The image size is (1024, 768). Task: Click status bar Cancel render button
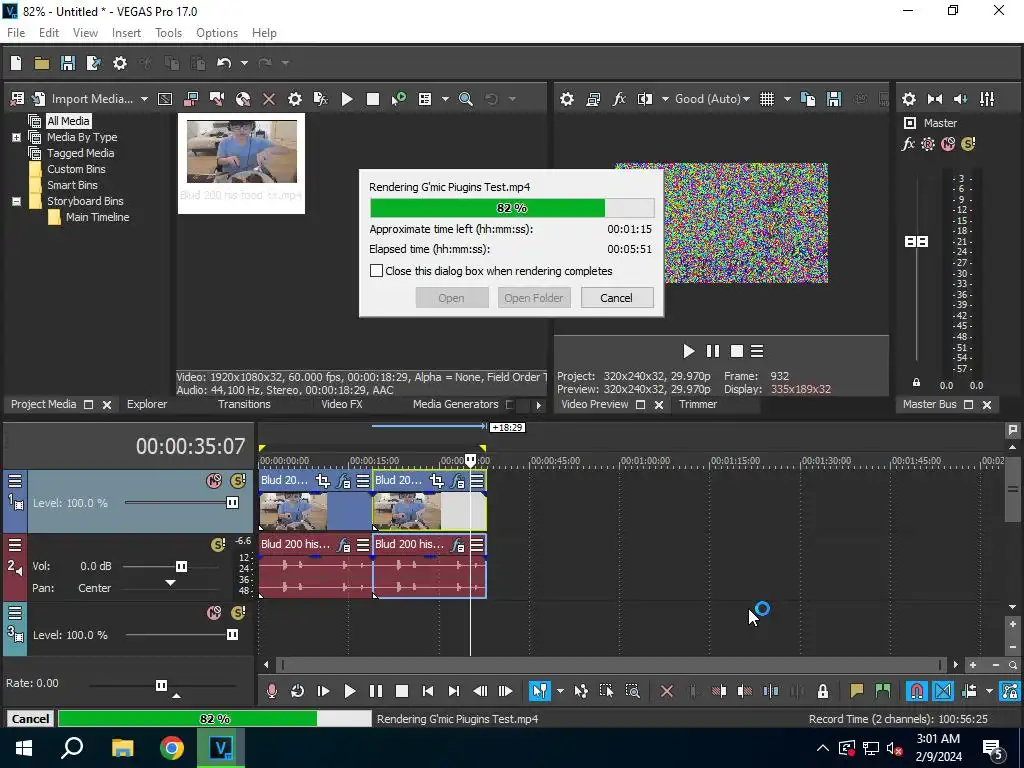click(x=30, y=718)
